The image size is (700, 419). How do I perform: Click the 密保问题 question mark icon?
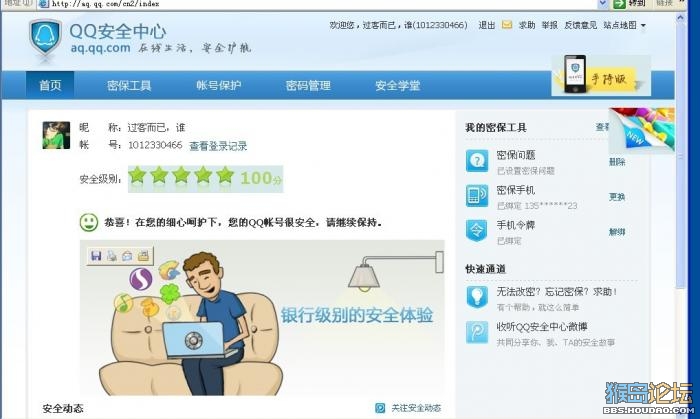[x=477, y=161]
